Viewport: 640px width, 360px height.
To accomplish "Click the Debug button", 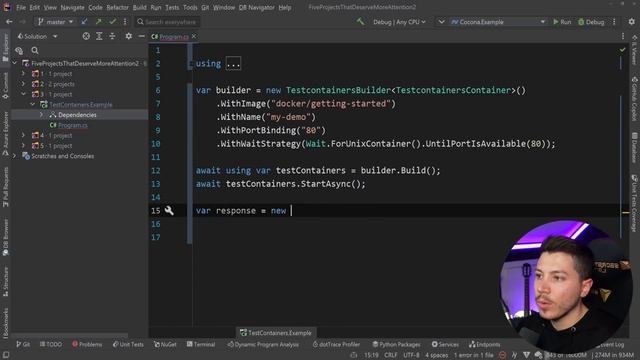I will [591, 22].
